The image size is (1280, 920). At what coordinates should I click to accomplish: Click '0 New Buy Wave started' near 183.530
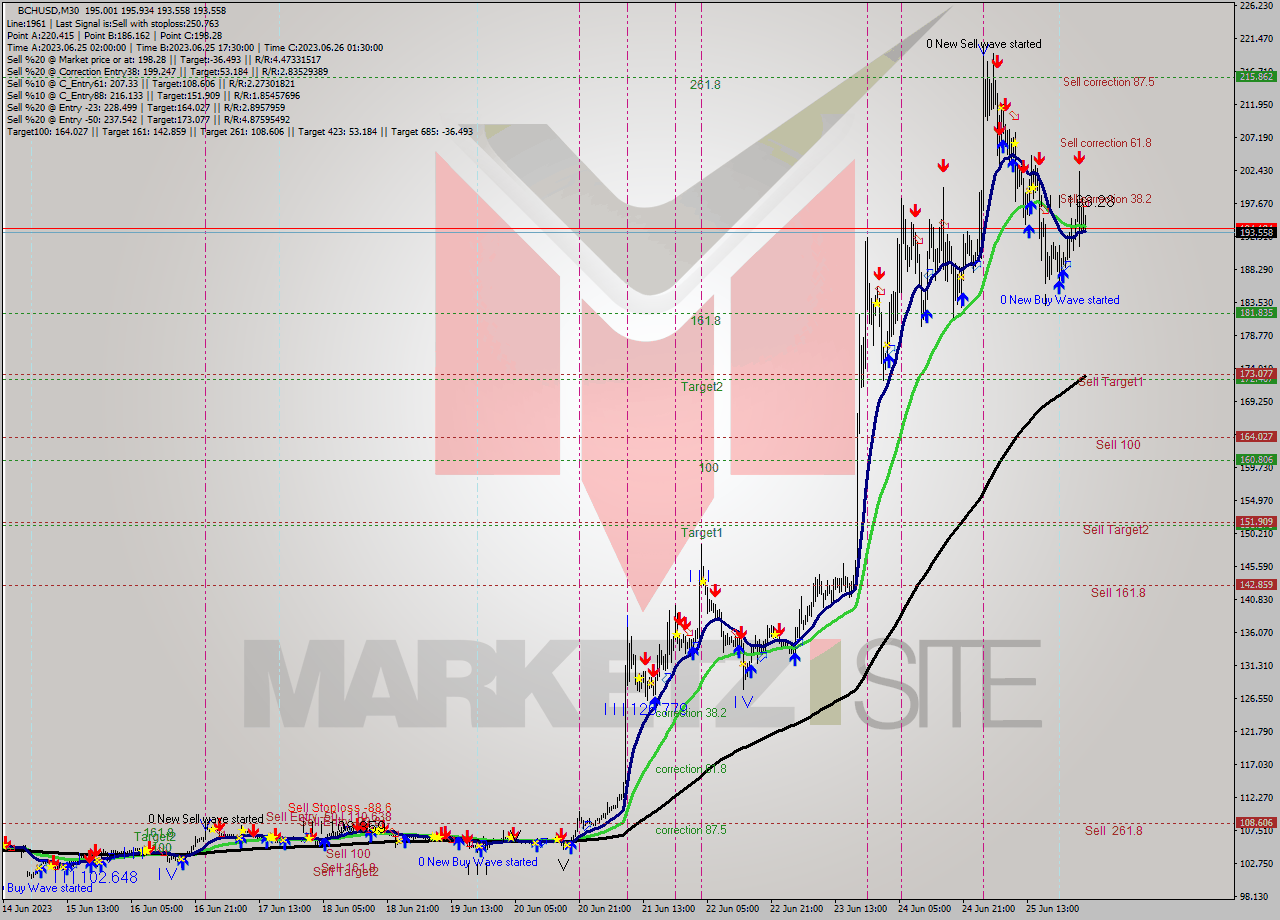pyautogui.click(x=1060, y=300)
